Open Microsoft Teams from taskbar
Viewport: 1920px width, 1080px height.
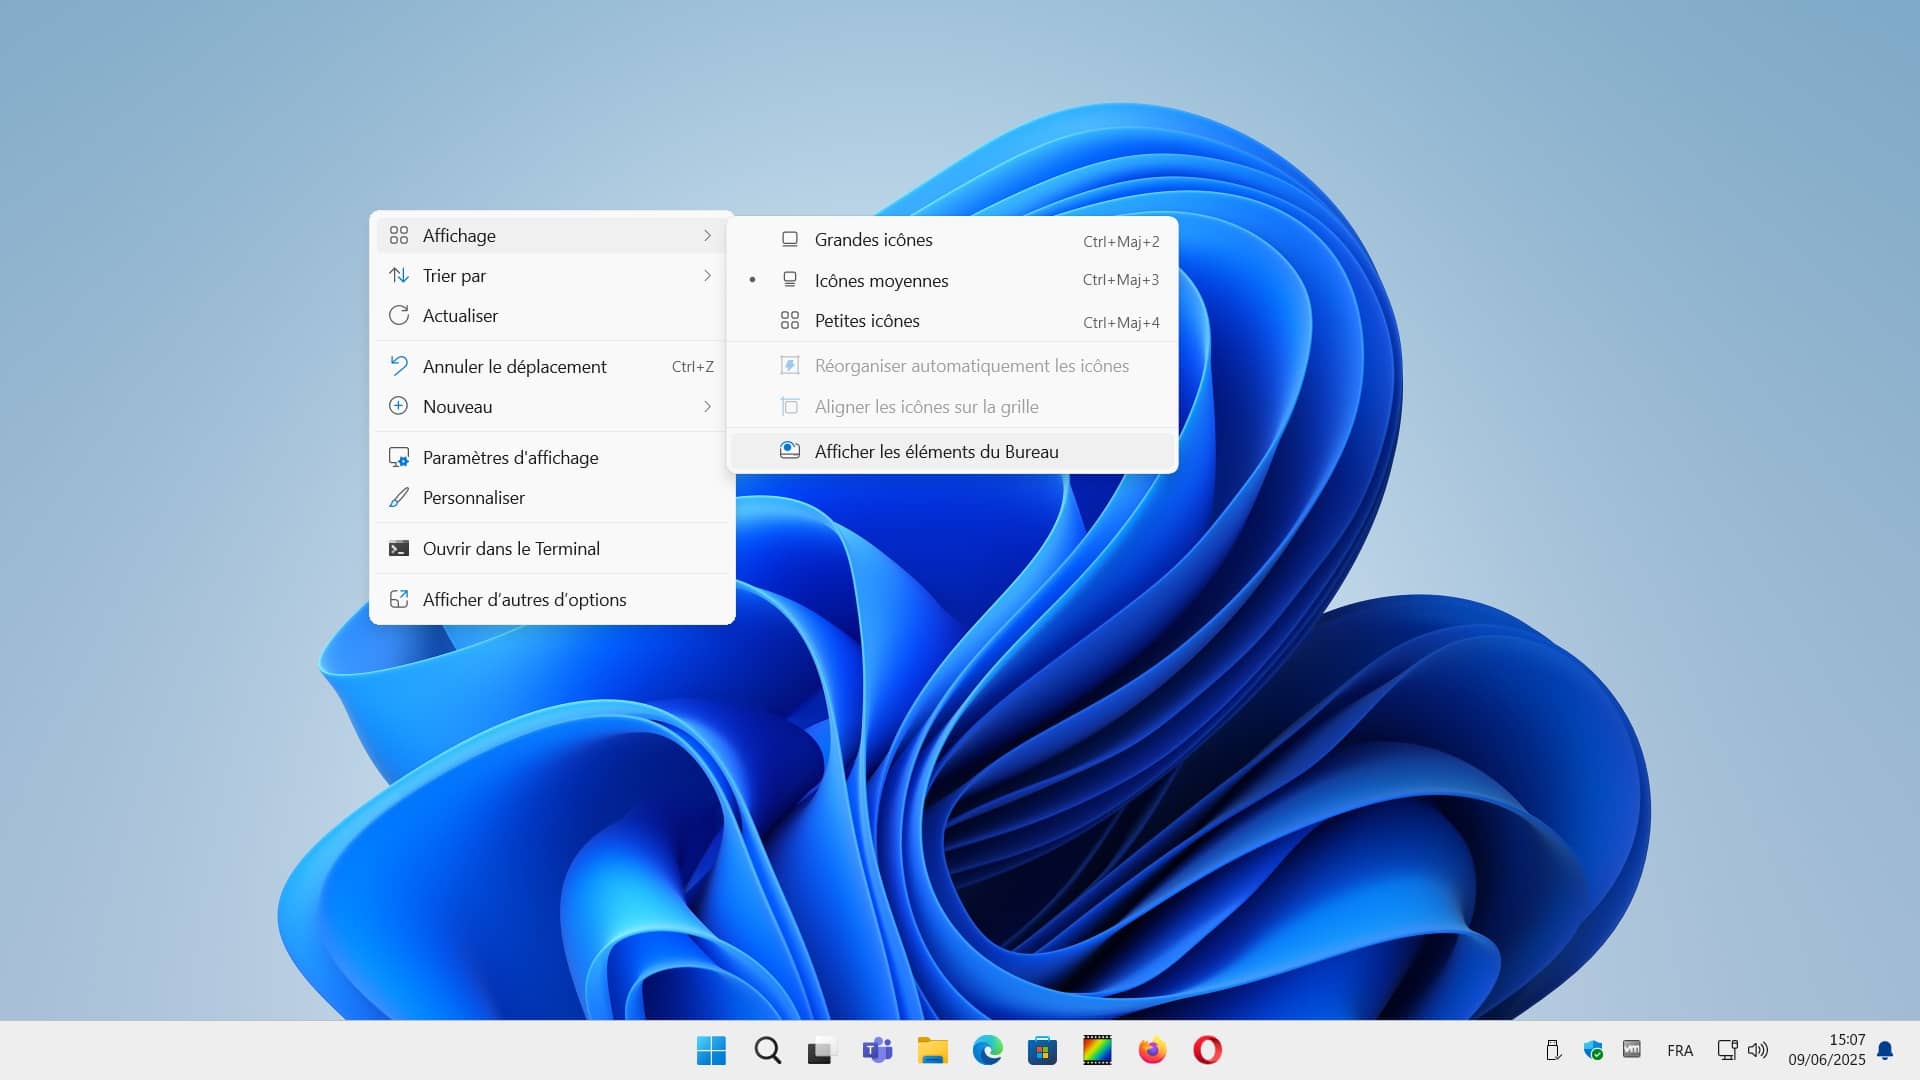point(877,1050)
